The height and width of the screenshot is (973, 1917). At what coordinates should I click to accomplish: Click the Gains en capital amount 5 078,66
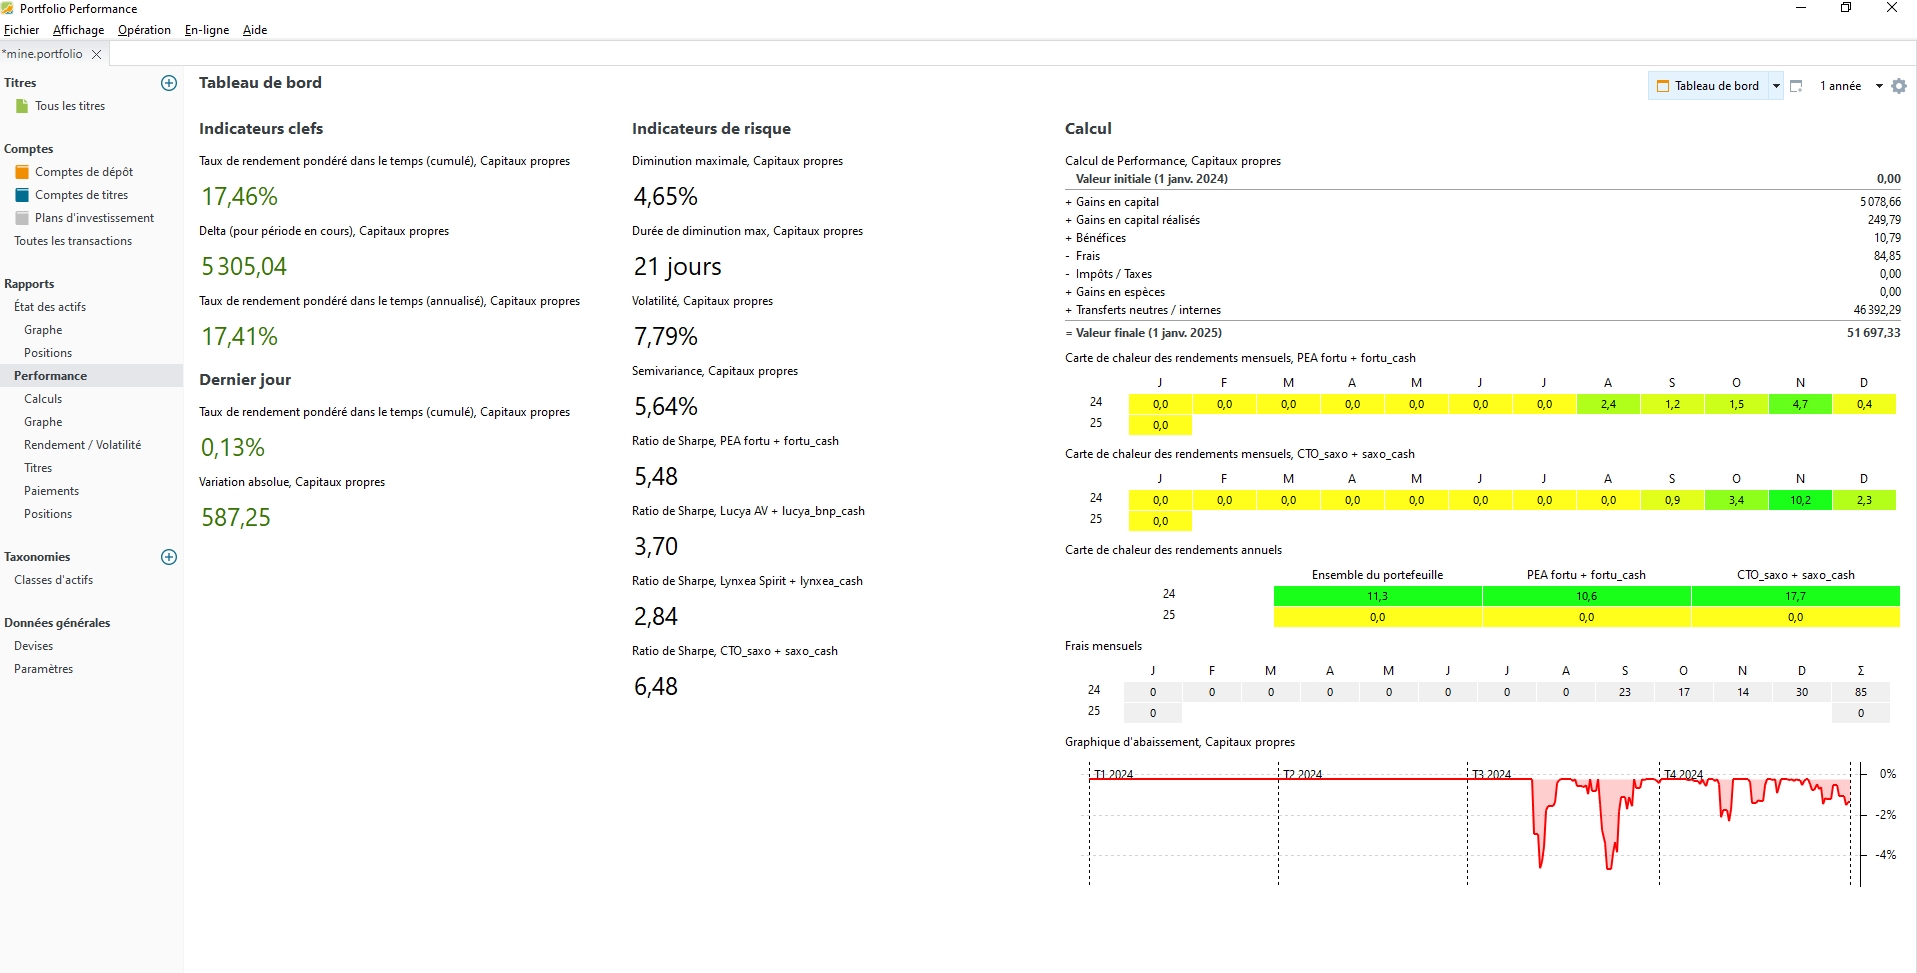point(1880,202)
